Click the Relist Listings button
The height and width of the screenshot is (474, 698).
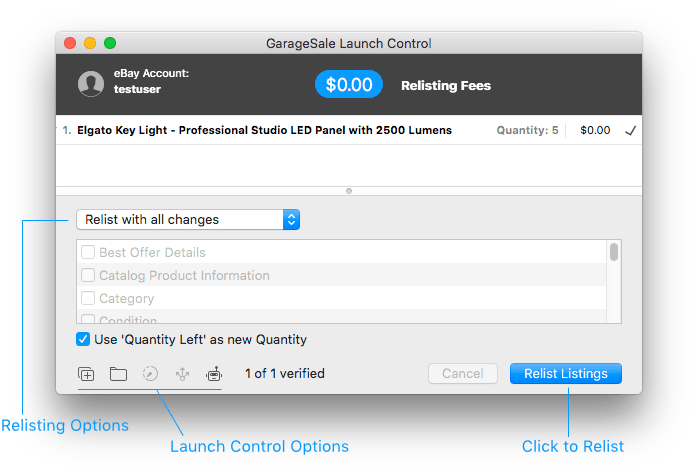565,374
